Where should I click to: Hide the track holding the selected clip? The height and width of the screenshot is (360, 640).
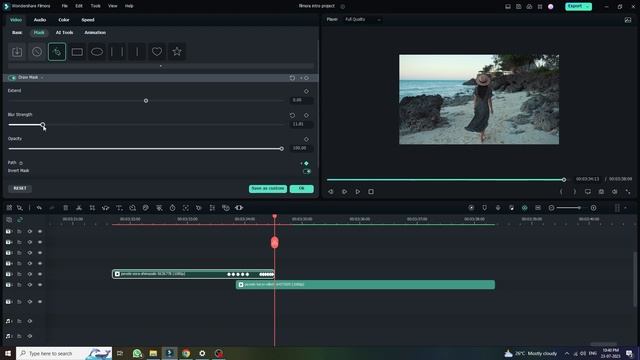40,274
